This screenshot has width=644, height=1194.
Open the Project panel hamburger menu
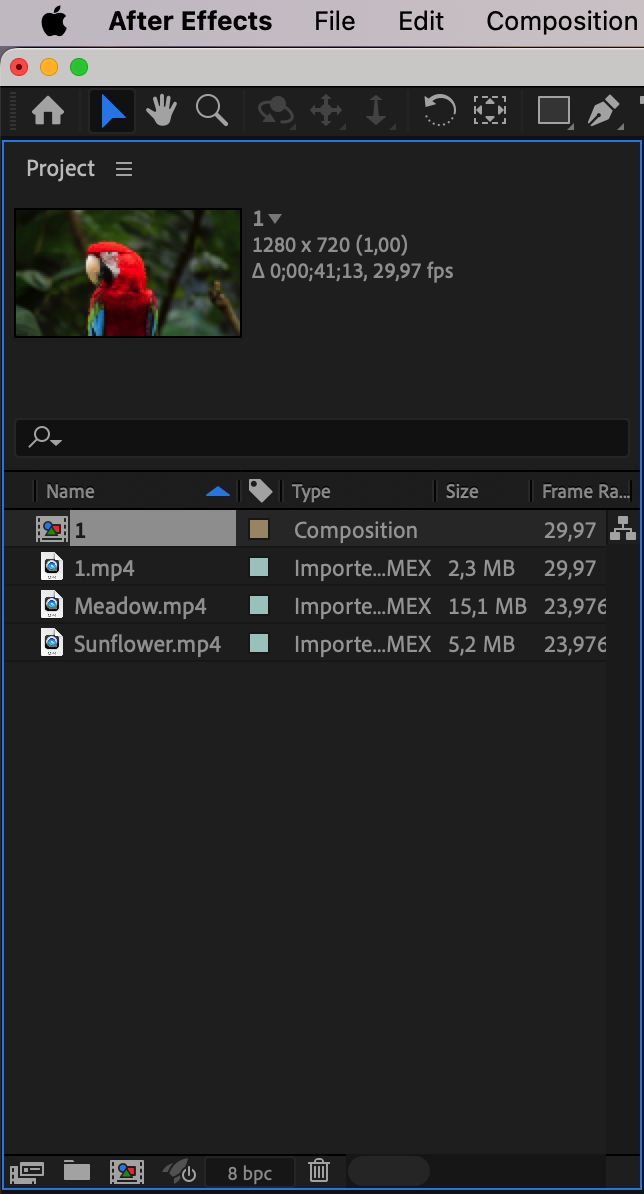(124, 169)
